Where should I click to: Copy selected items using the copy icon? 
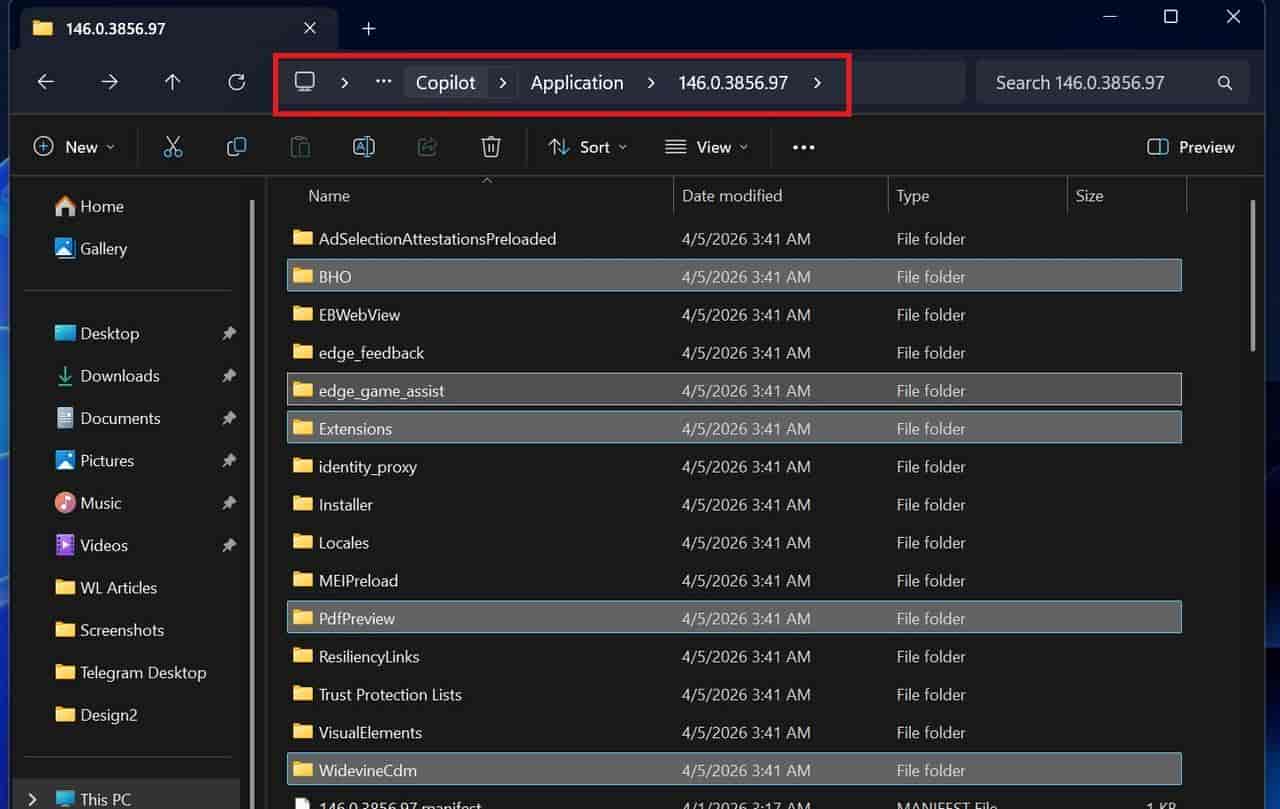click(237, 147)
